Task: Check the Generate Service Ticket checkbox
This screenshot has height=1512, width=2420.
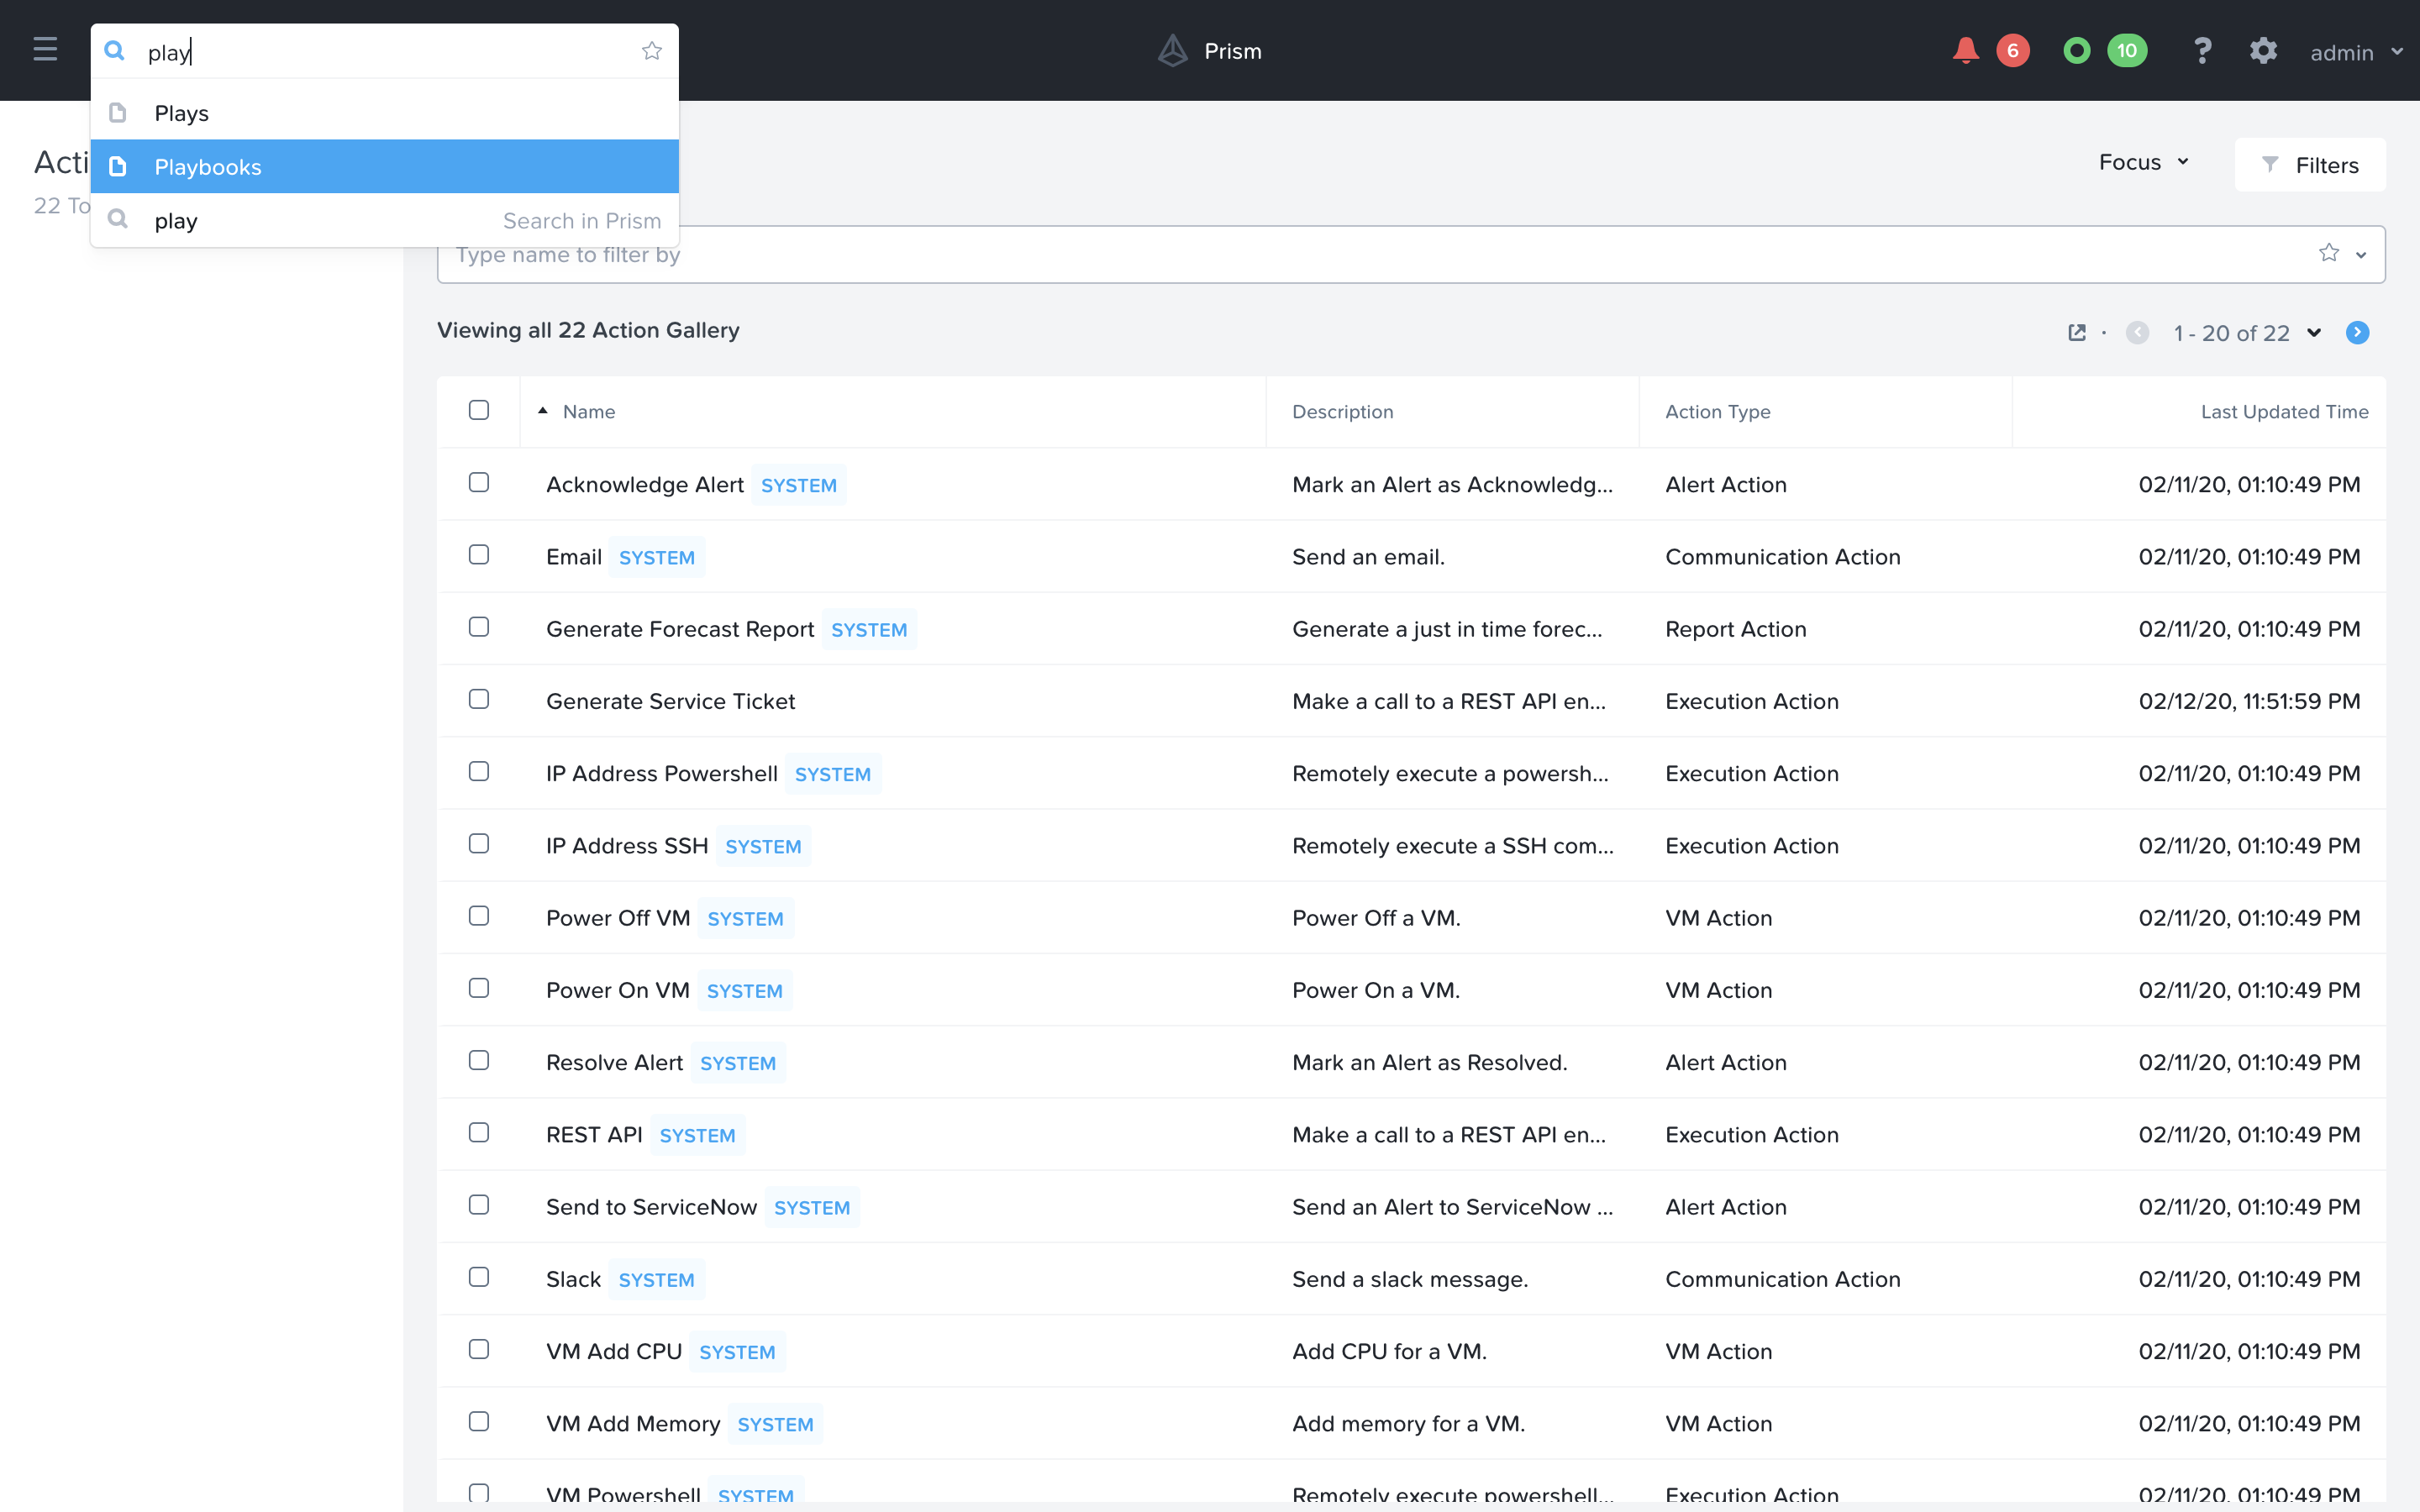Action: 479,699
